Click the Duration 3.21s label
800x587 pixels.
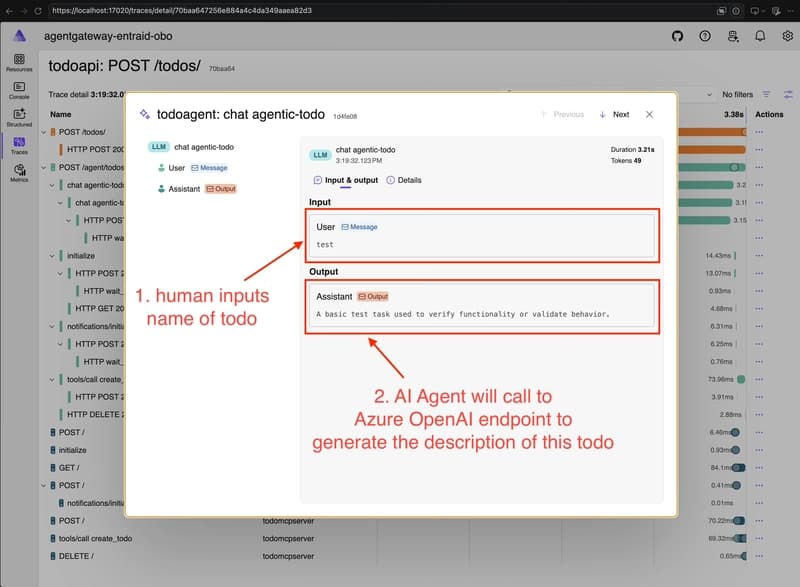tap(632, 149)
